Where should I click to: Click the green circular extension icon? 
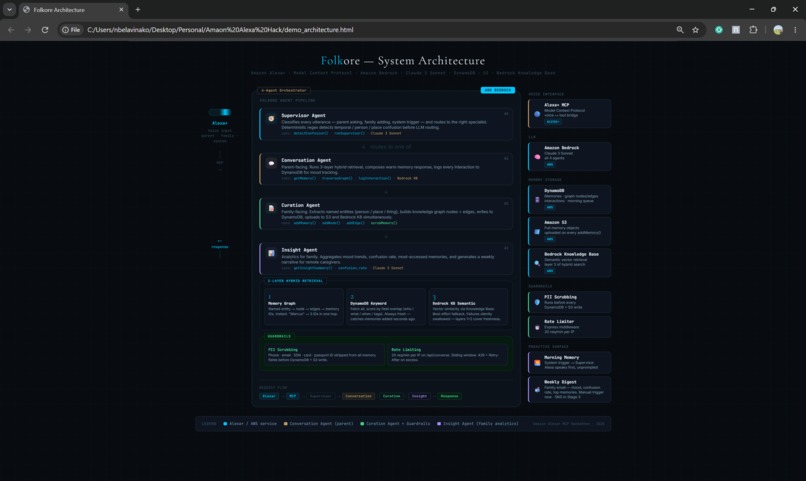click(719, 30)
